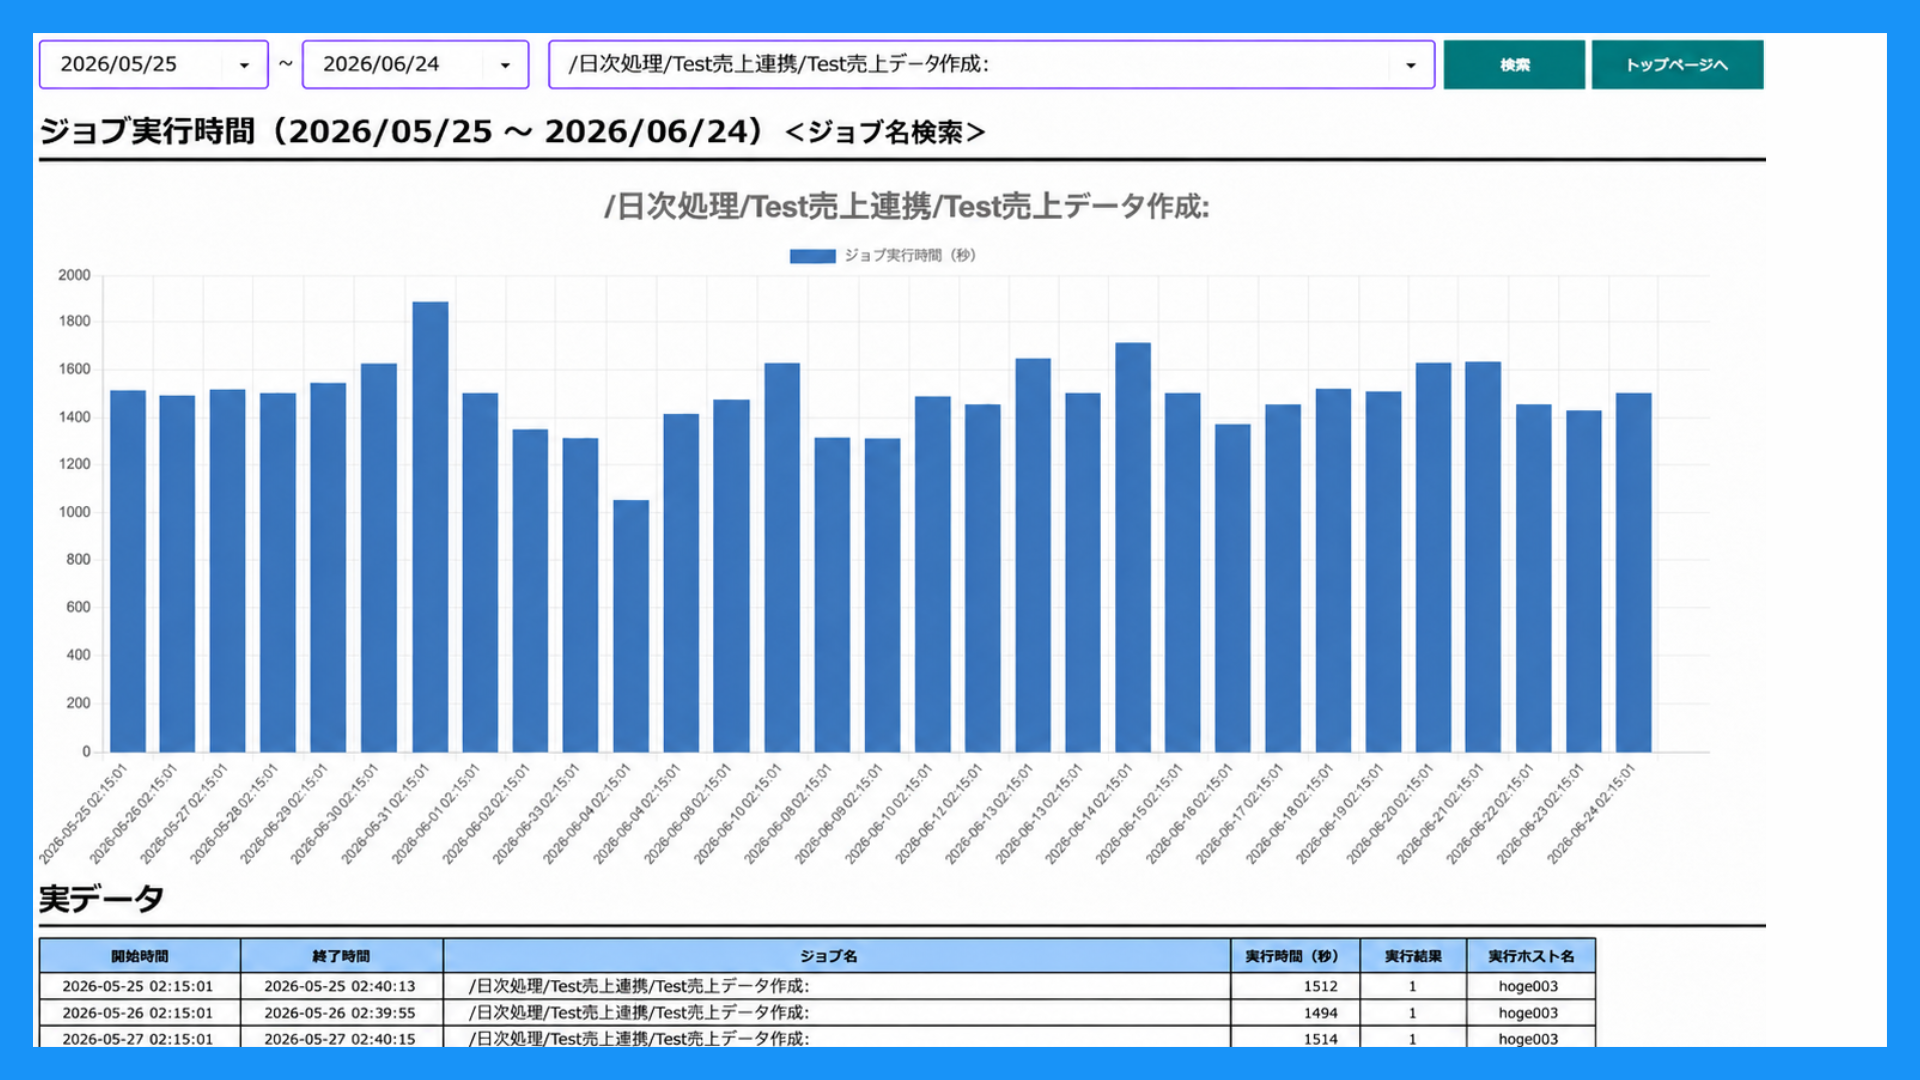1920x1080 pixels.
Task: Select the shortest bar for 2026-06-04
Action: 631,626
